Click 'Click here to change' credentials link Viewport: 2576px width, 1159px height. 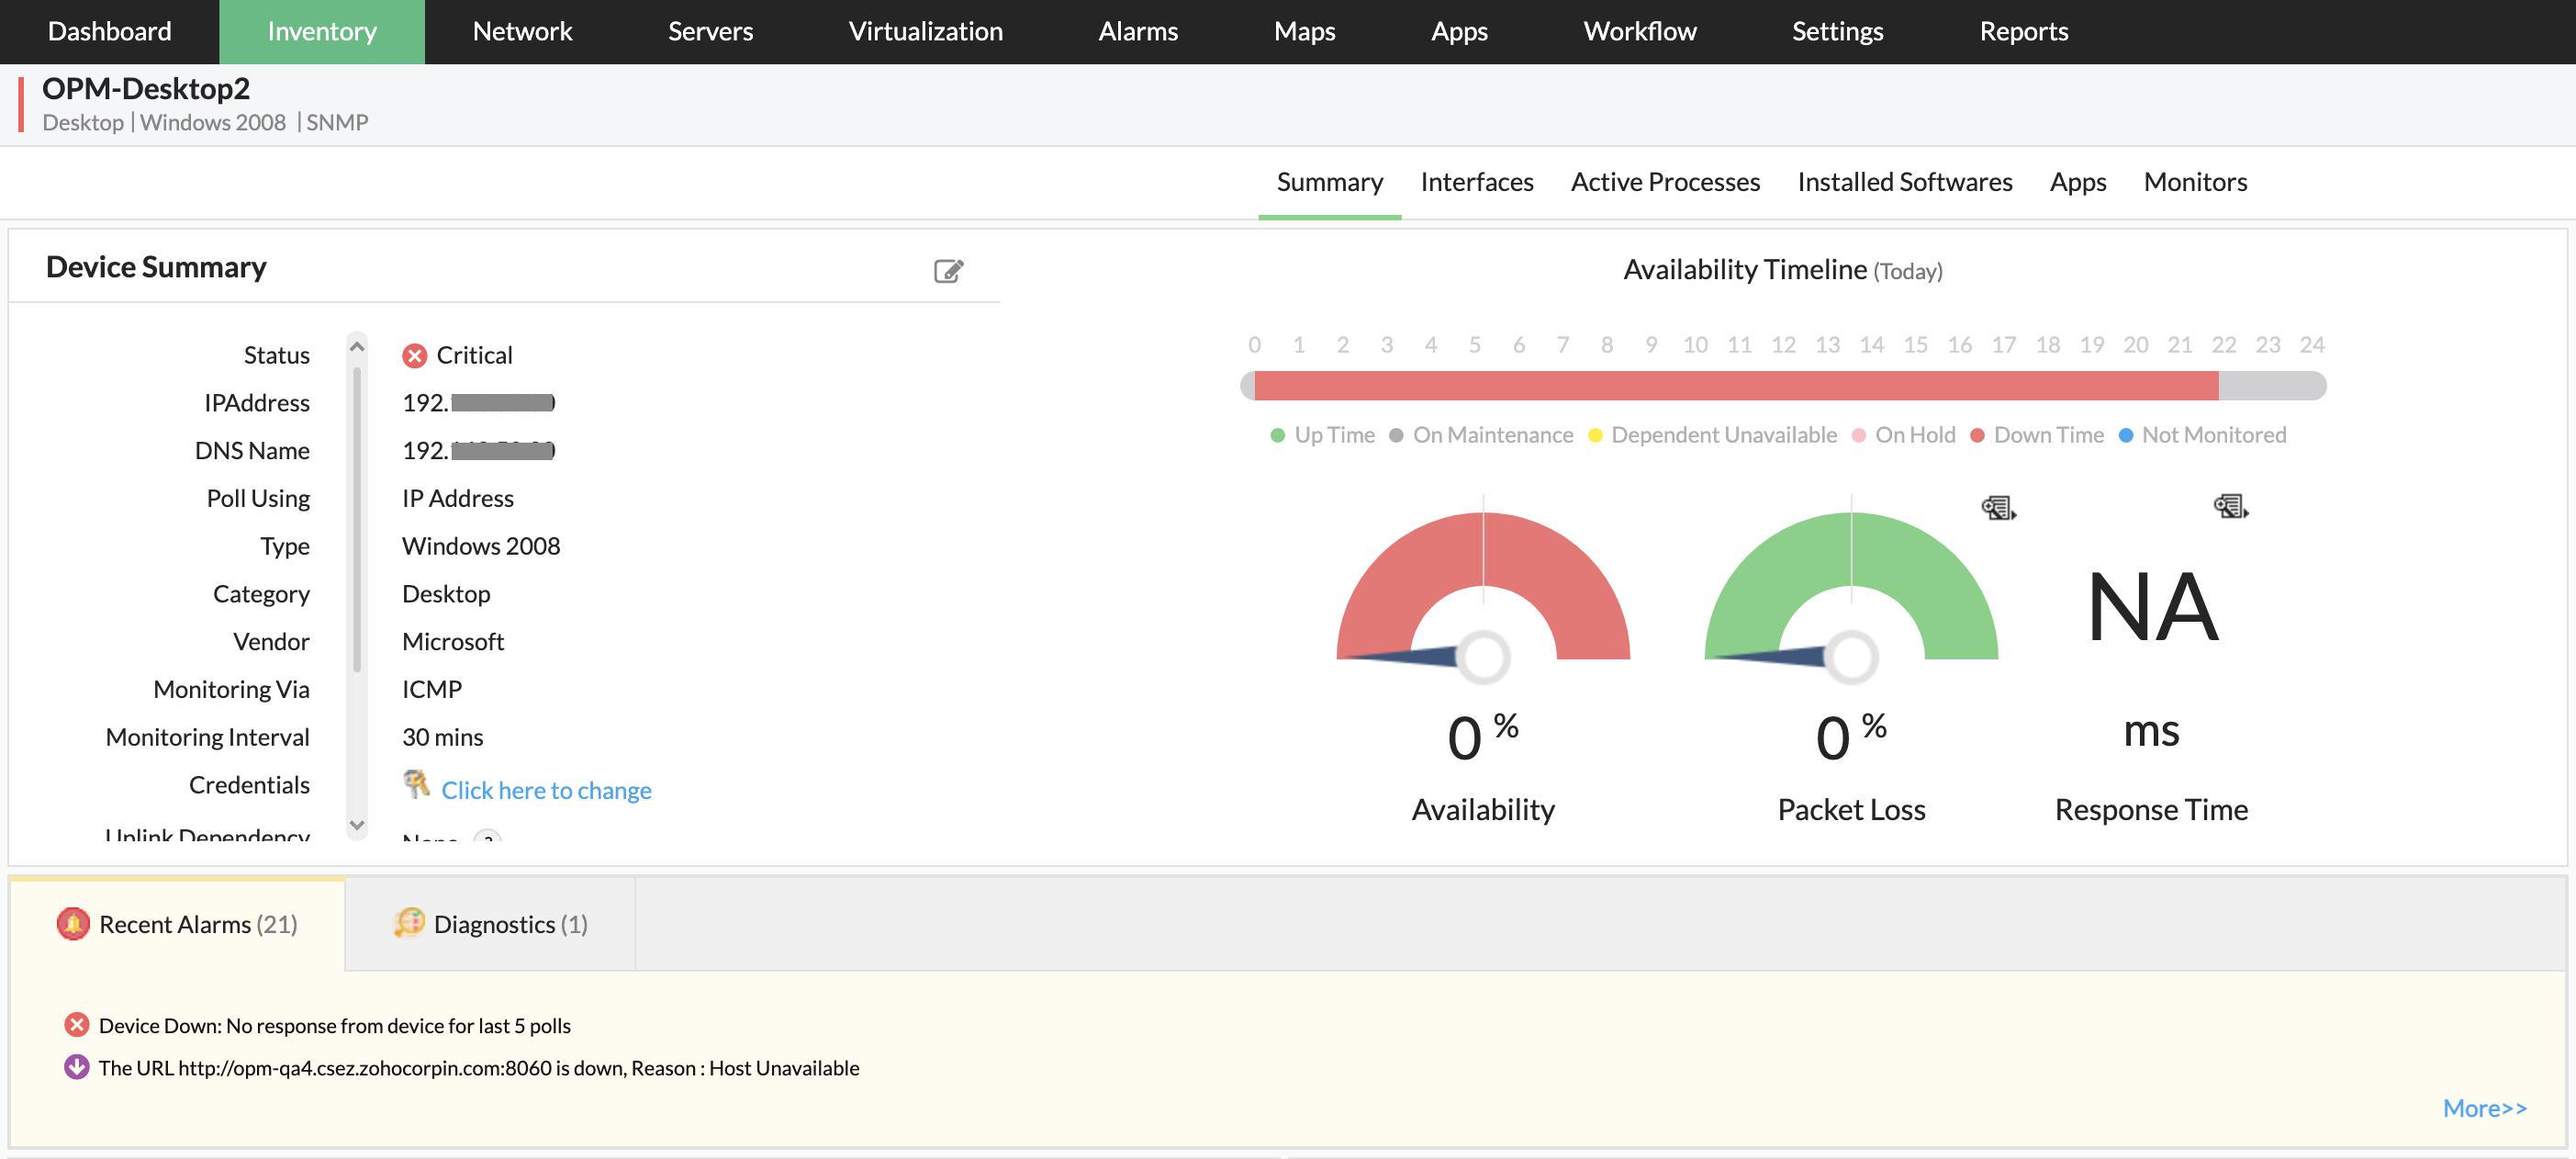pos(546,790)
